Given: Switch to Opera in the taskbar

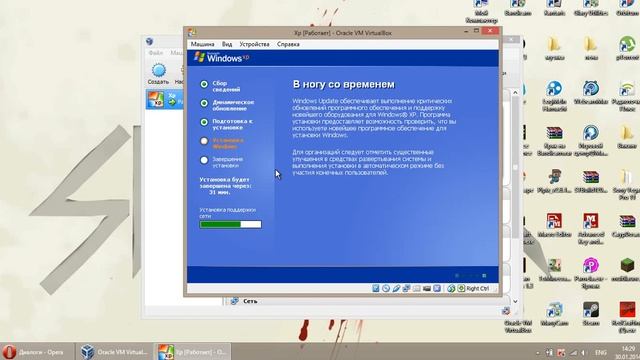Looking at the screenshot, I should (x=38, y=352).
